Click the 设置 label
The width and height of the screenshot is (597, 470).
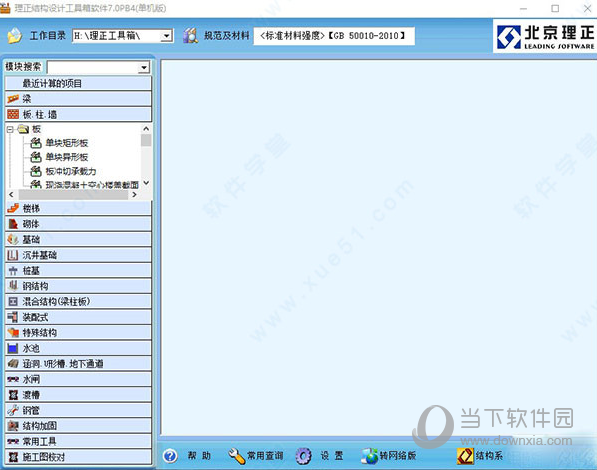point(332,456)
